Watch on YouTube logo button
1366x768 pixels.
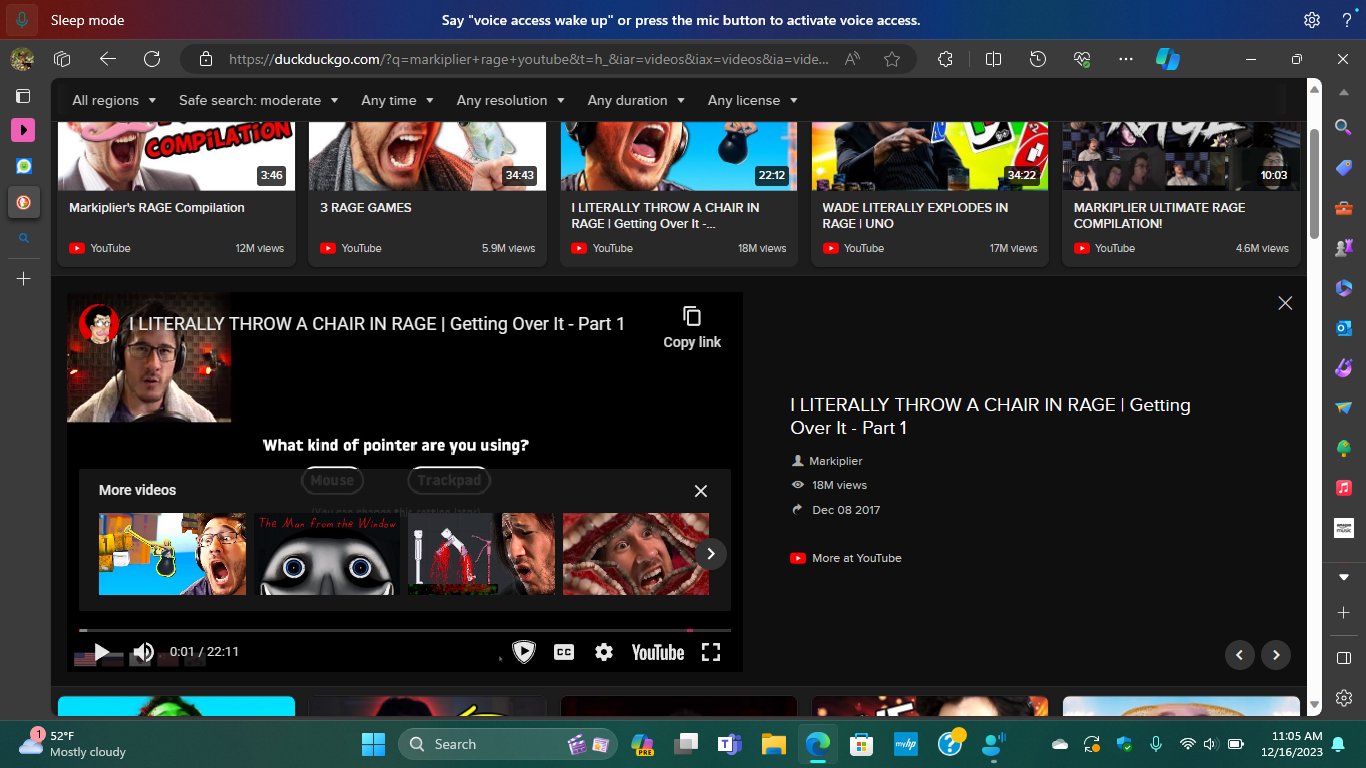pos(658,652)
